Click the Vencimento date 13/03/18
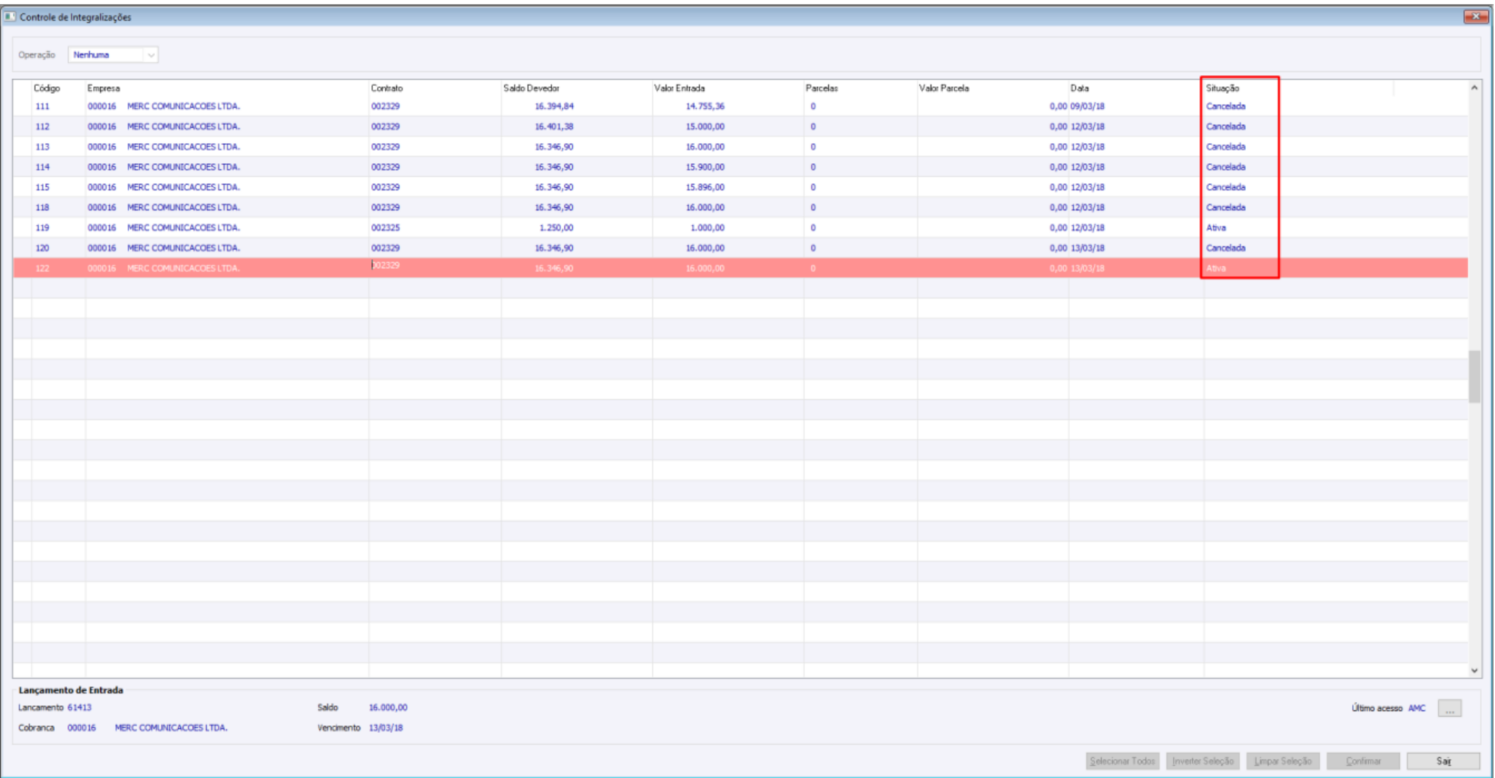Screen dimensions: 1495x778 click(386, 727)
